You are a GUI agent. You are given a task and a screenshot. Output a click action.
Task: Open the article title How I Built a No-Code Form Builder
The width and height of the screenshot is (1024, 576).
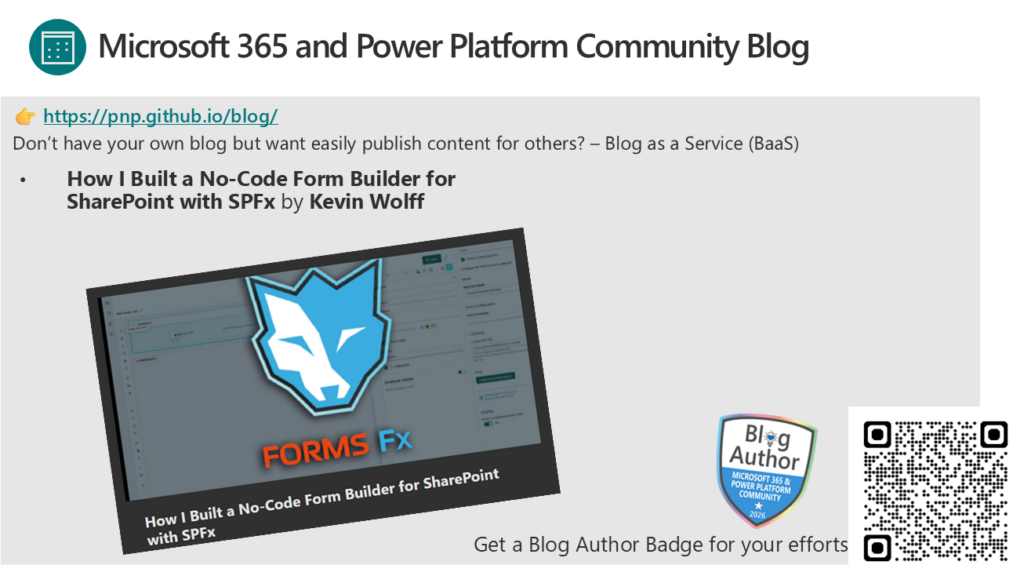point(261,190)
